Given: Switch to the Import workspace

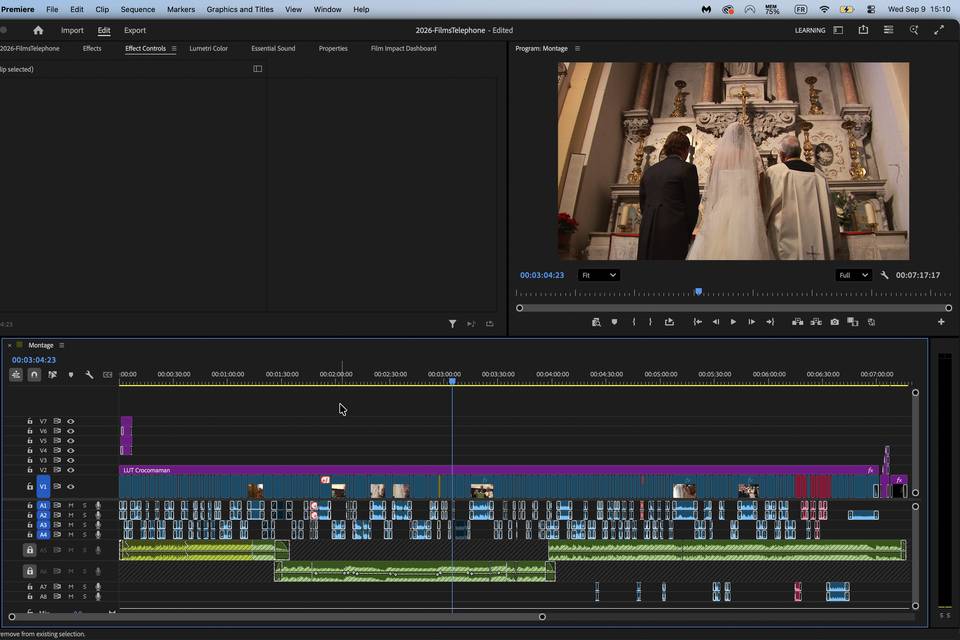Looking at the screenshot, I should coord(72,30).
